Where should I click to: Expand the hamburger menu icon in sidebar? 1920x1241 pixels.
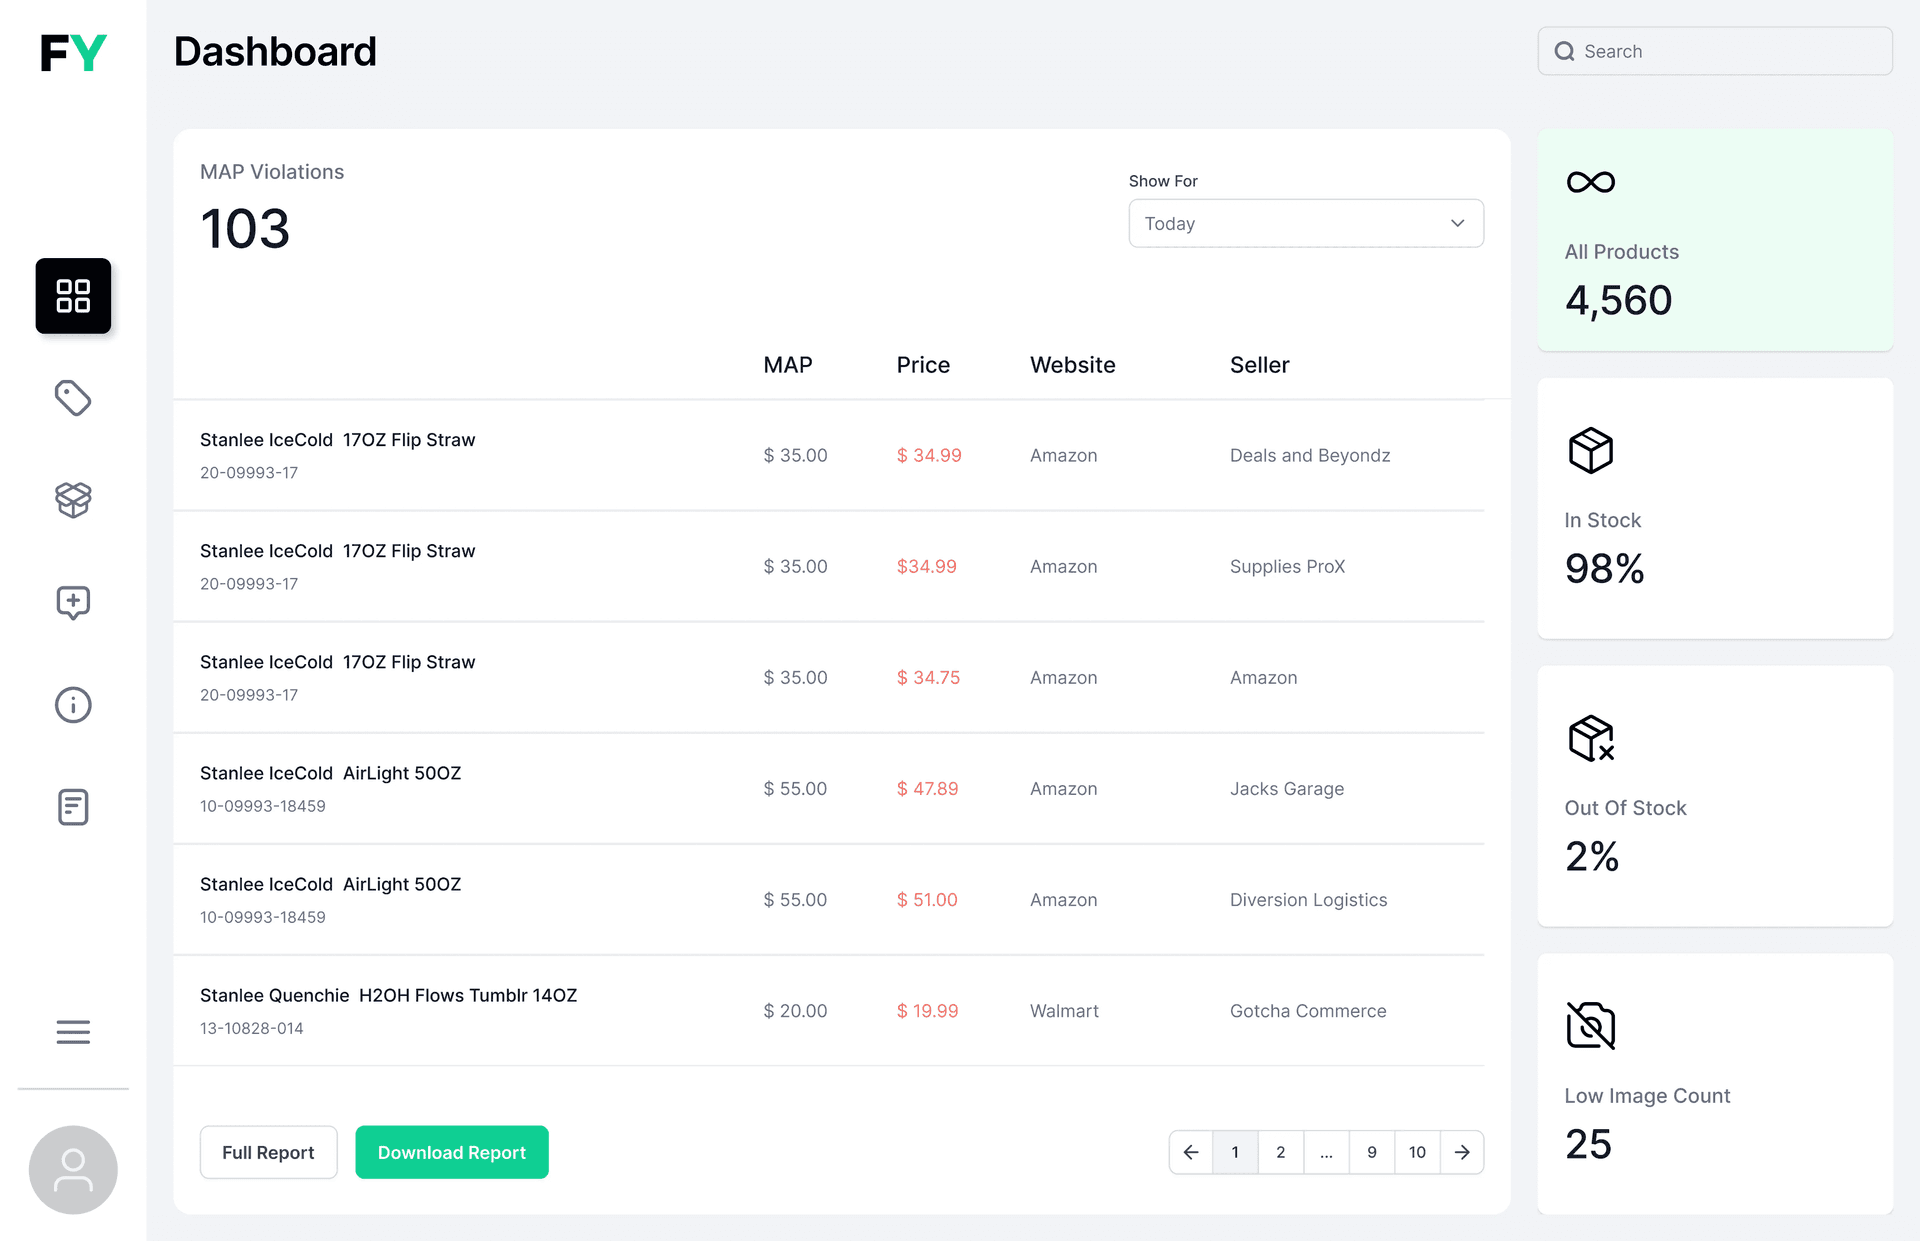(73, 1032)
